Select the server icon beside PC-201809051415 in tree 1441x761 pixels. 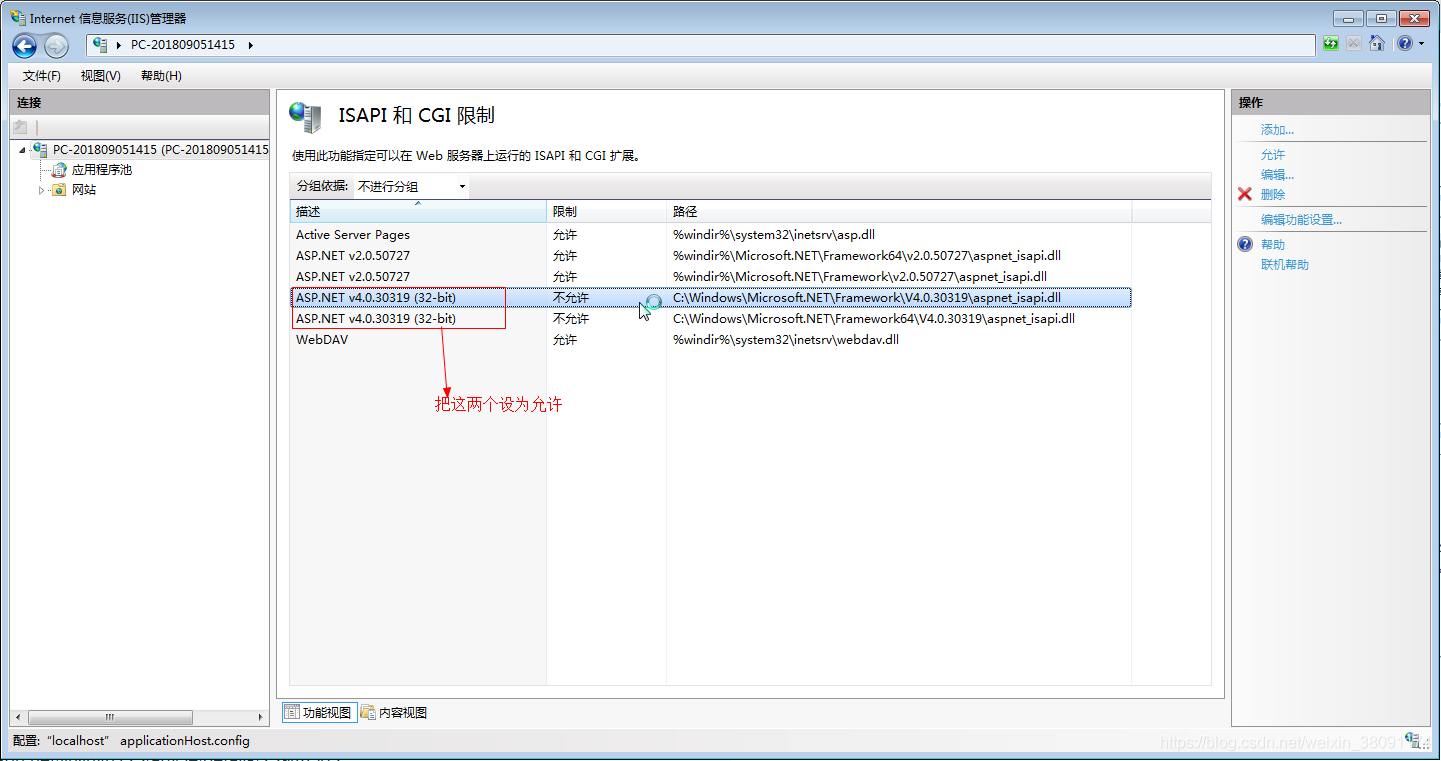pos(40,150)
